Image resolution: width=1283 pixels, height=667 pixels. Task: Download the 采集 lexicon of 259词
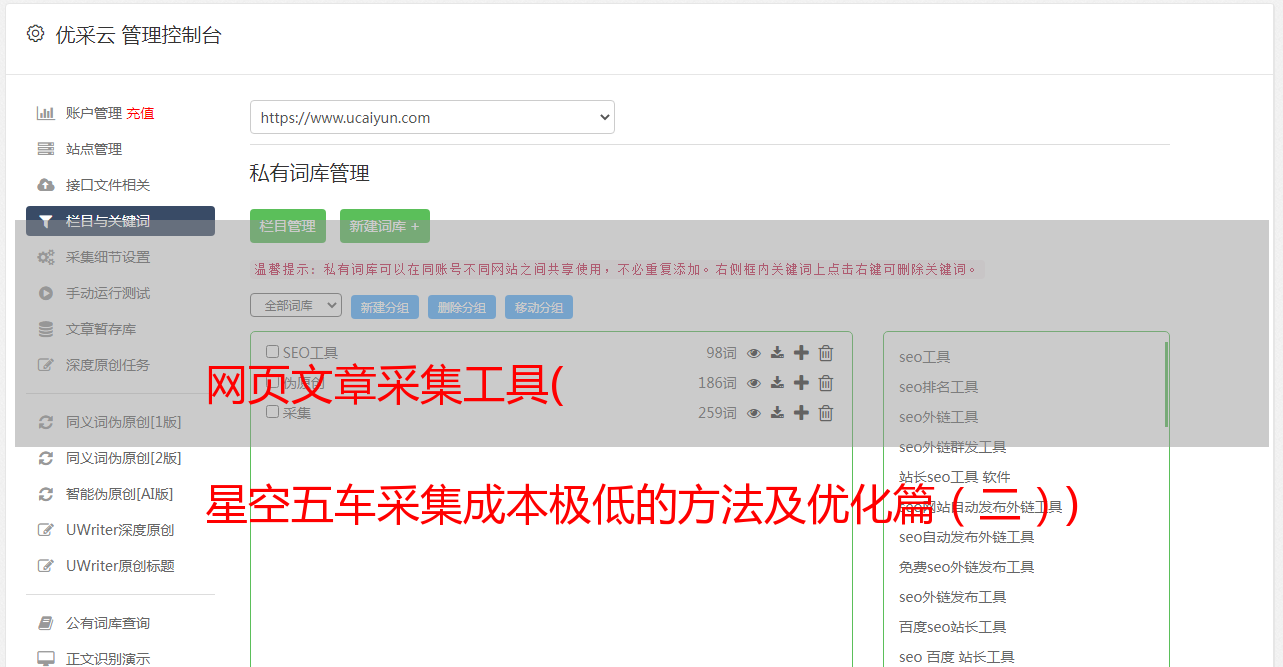click(777, 413)
